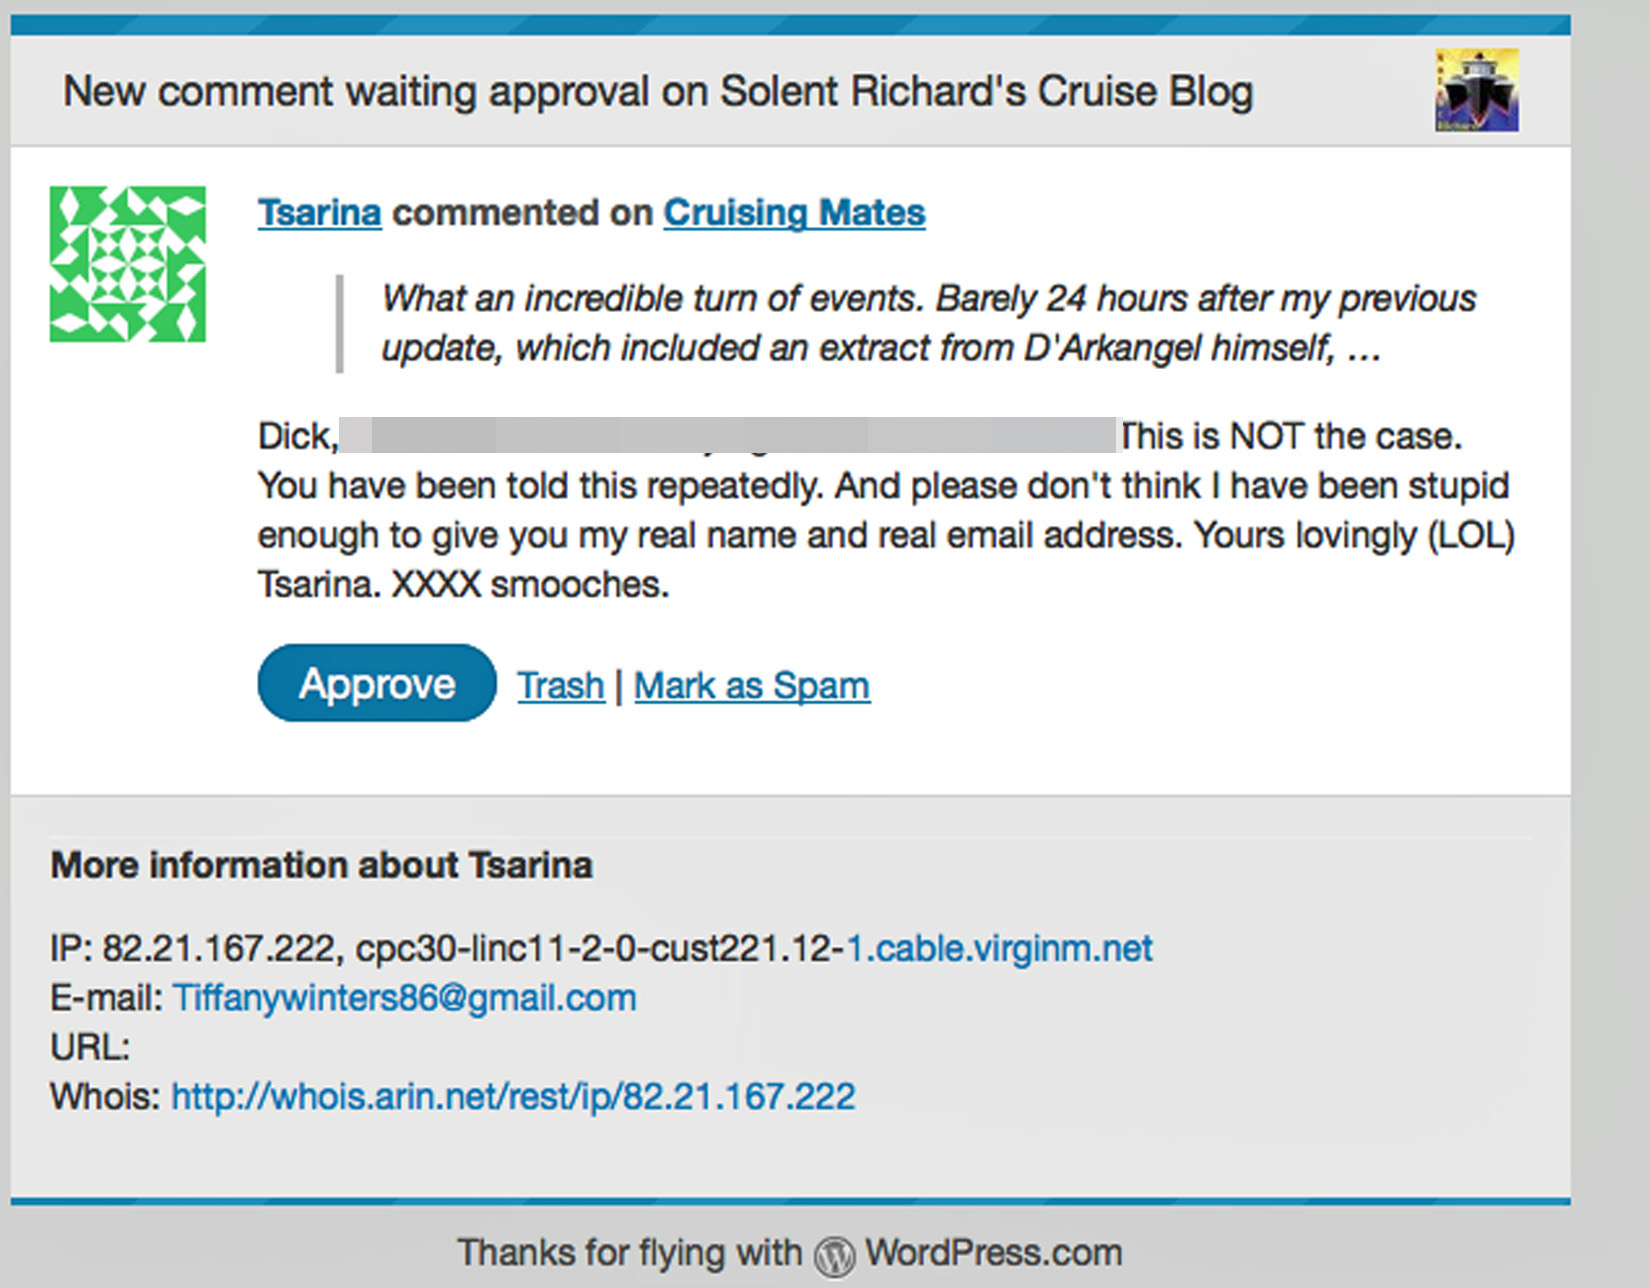Click the italic quoted post excerpt
1649x1288 pixels.
[928, 323]
